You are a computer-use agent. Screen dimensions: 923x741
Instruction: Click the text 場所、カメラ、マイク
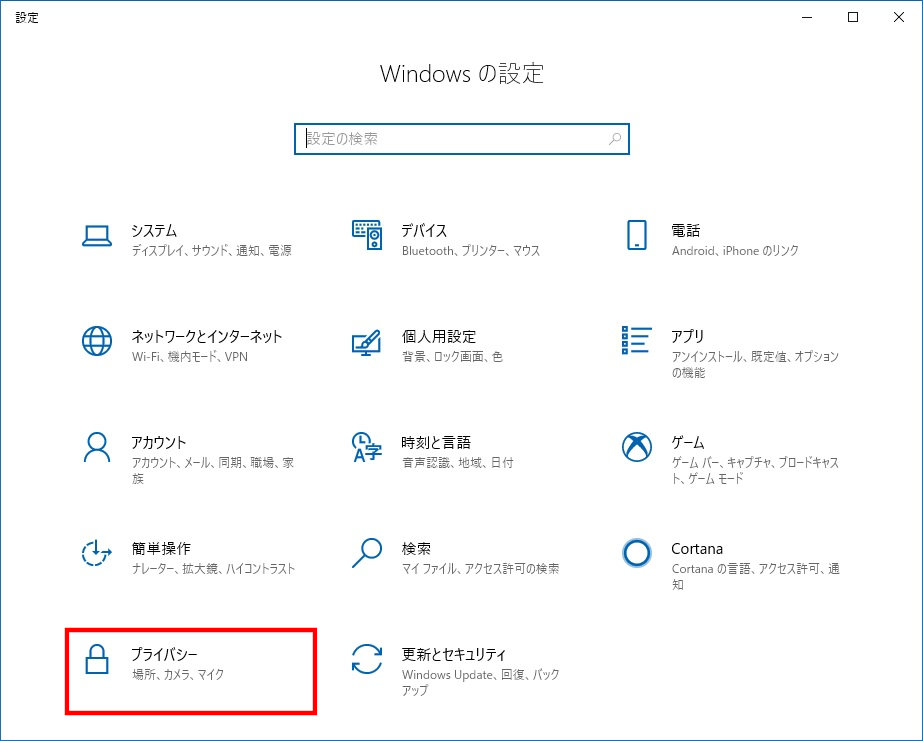click(178, 674)
